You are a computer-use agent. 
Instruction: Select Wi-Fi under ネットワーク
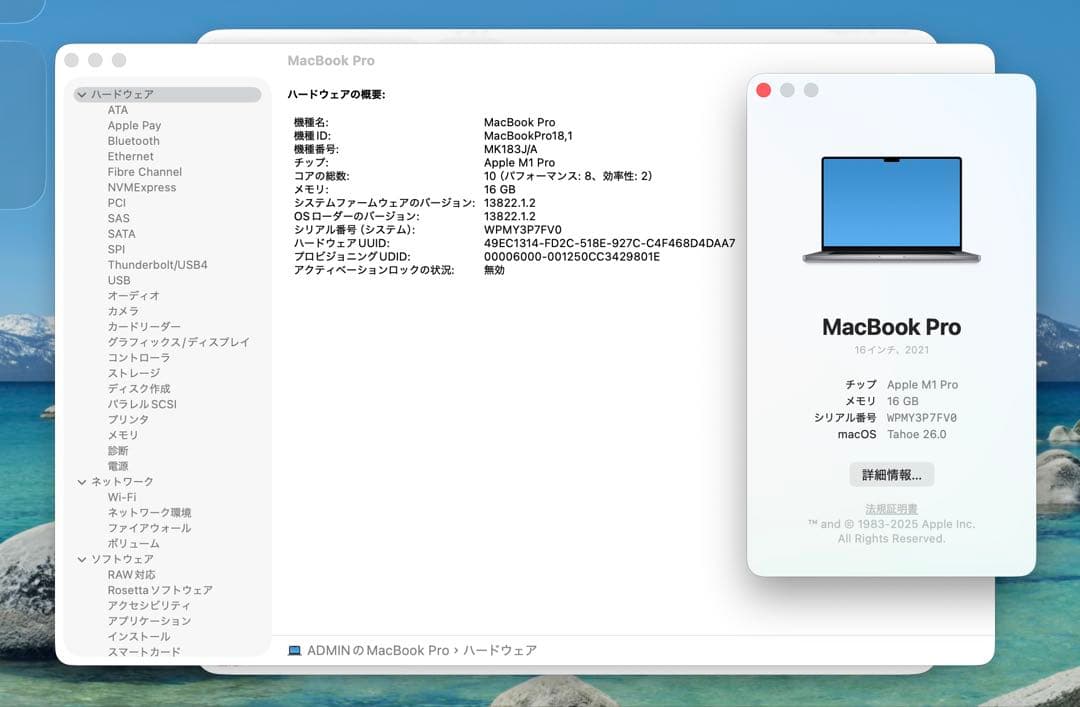(x=122, y=498)
